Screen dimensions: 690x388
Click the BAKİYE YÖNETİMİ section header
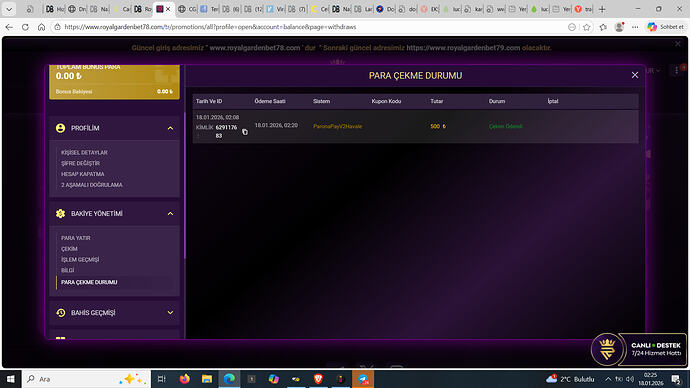[114, 213]
